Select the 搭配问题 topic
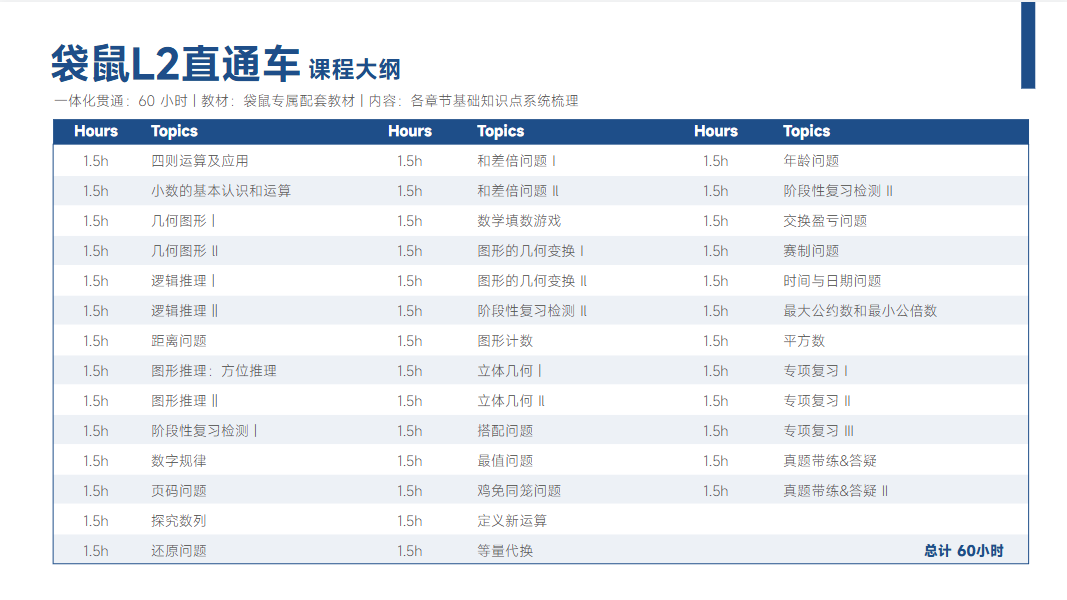Viewport: 1067px width, 600px height. (x=505, y=431)
